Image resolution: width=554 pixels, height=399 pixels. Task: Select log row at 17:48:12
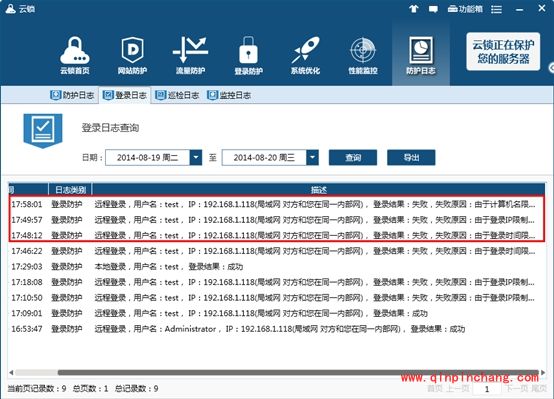point(276,235)
